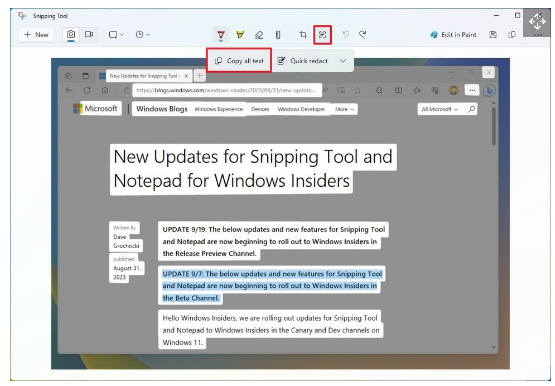Viewport: 555px width, 386px height.
Task: Click the split screen icon in browser toolbar
Action: (398, 90)
